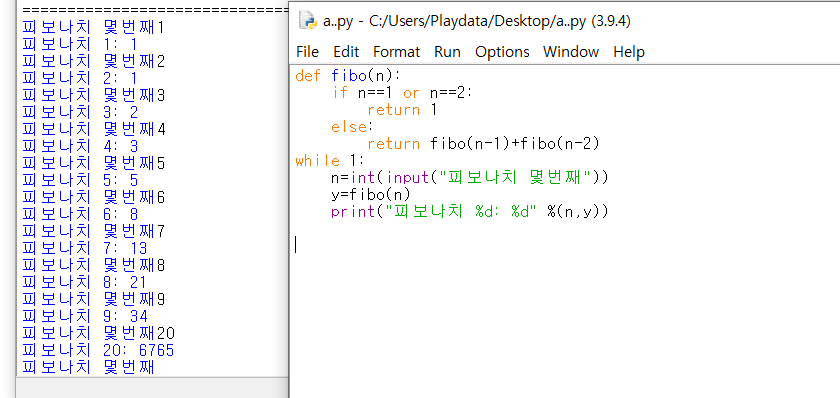Click shell output '피보나치 2: 1'
This screenshot has width=840, height=398.
[x=80, y=78]
